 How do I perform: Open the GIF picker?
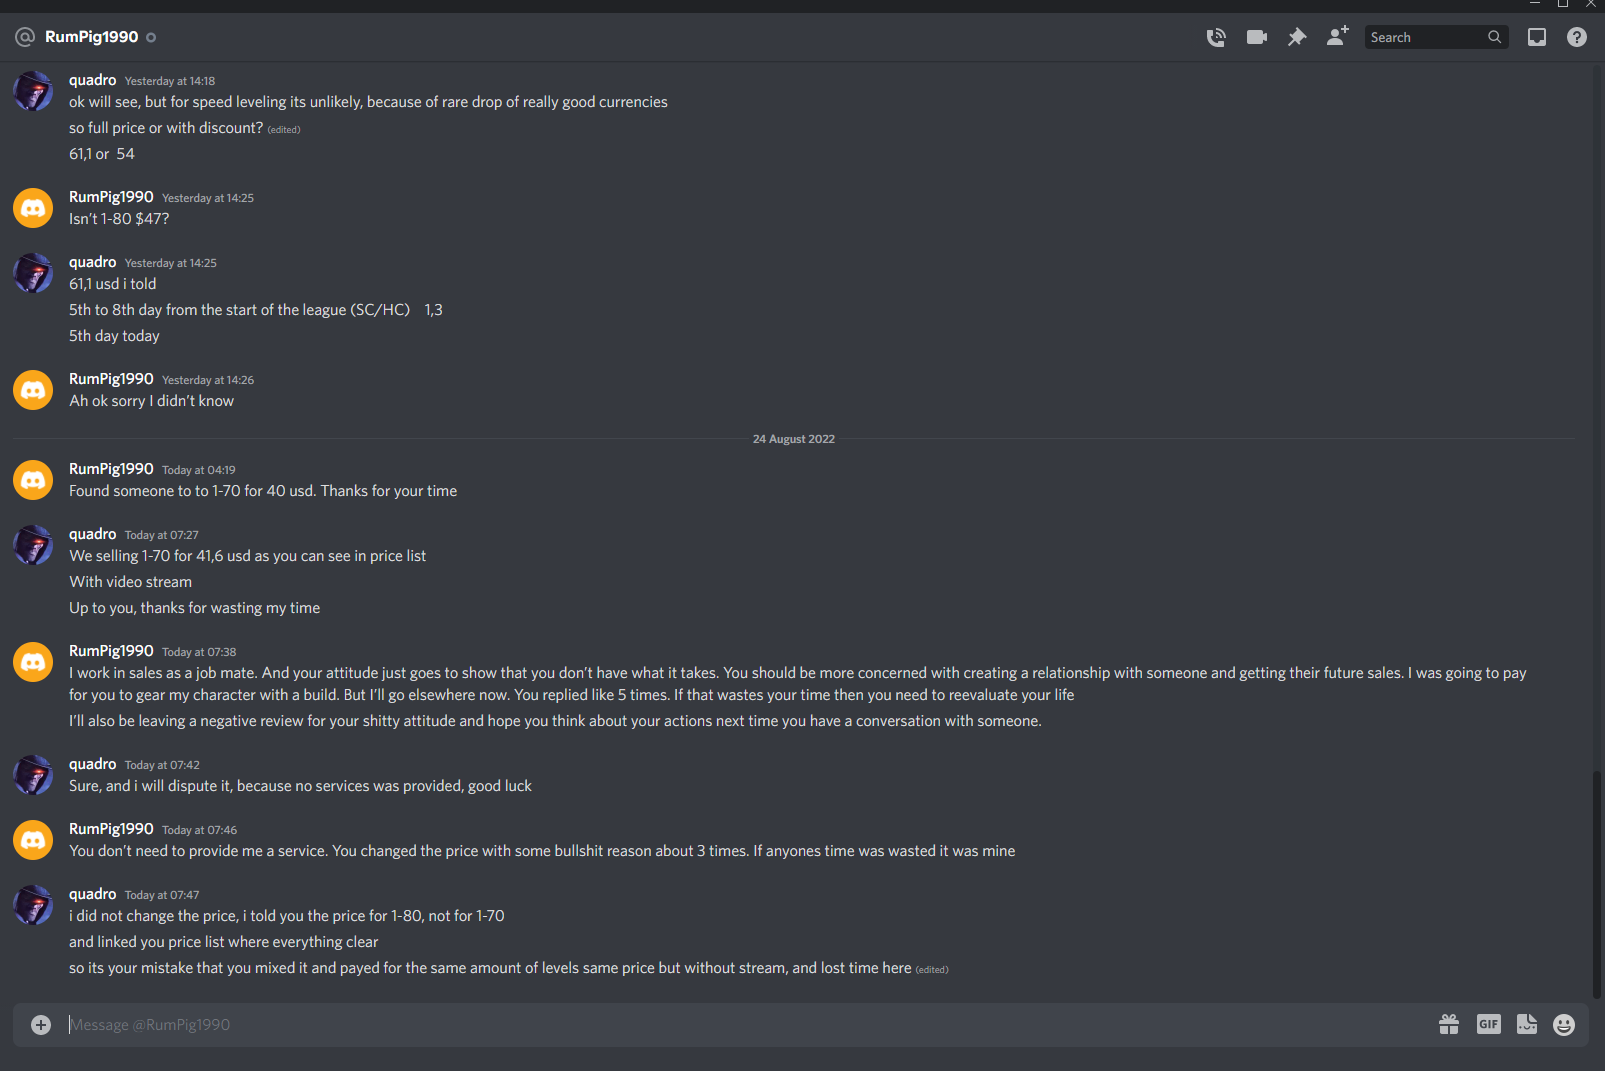point(1489,1024)
